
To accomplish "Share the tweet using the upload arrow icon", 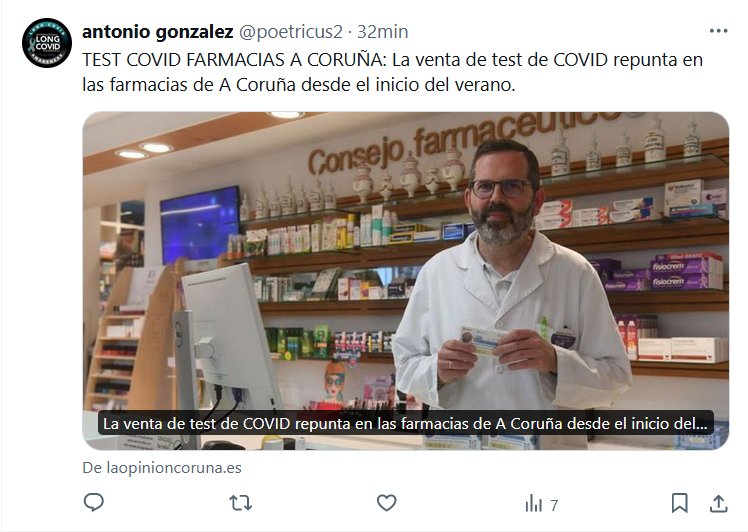I will [x=718, y=503].
